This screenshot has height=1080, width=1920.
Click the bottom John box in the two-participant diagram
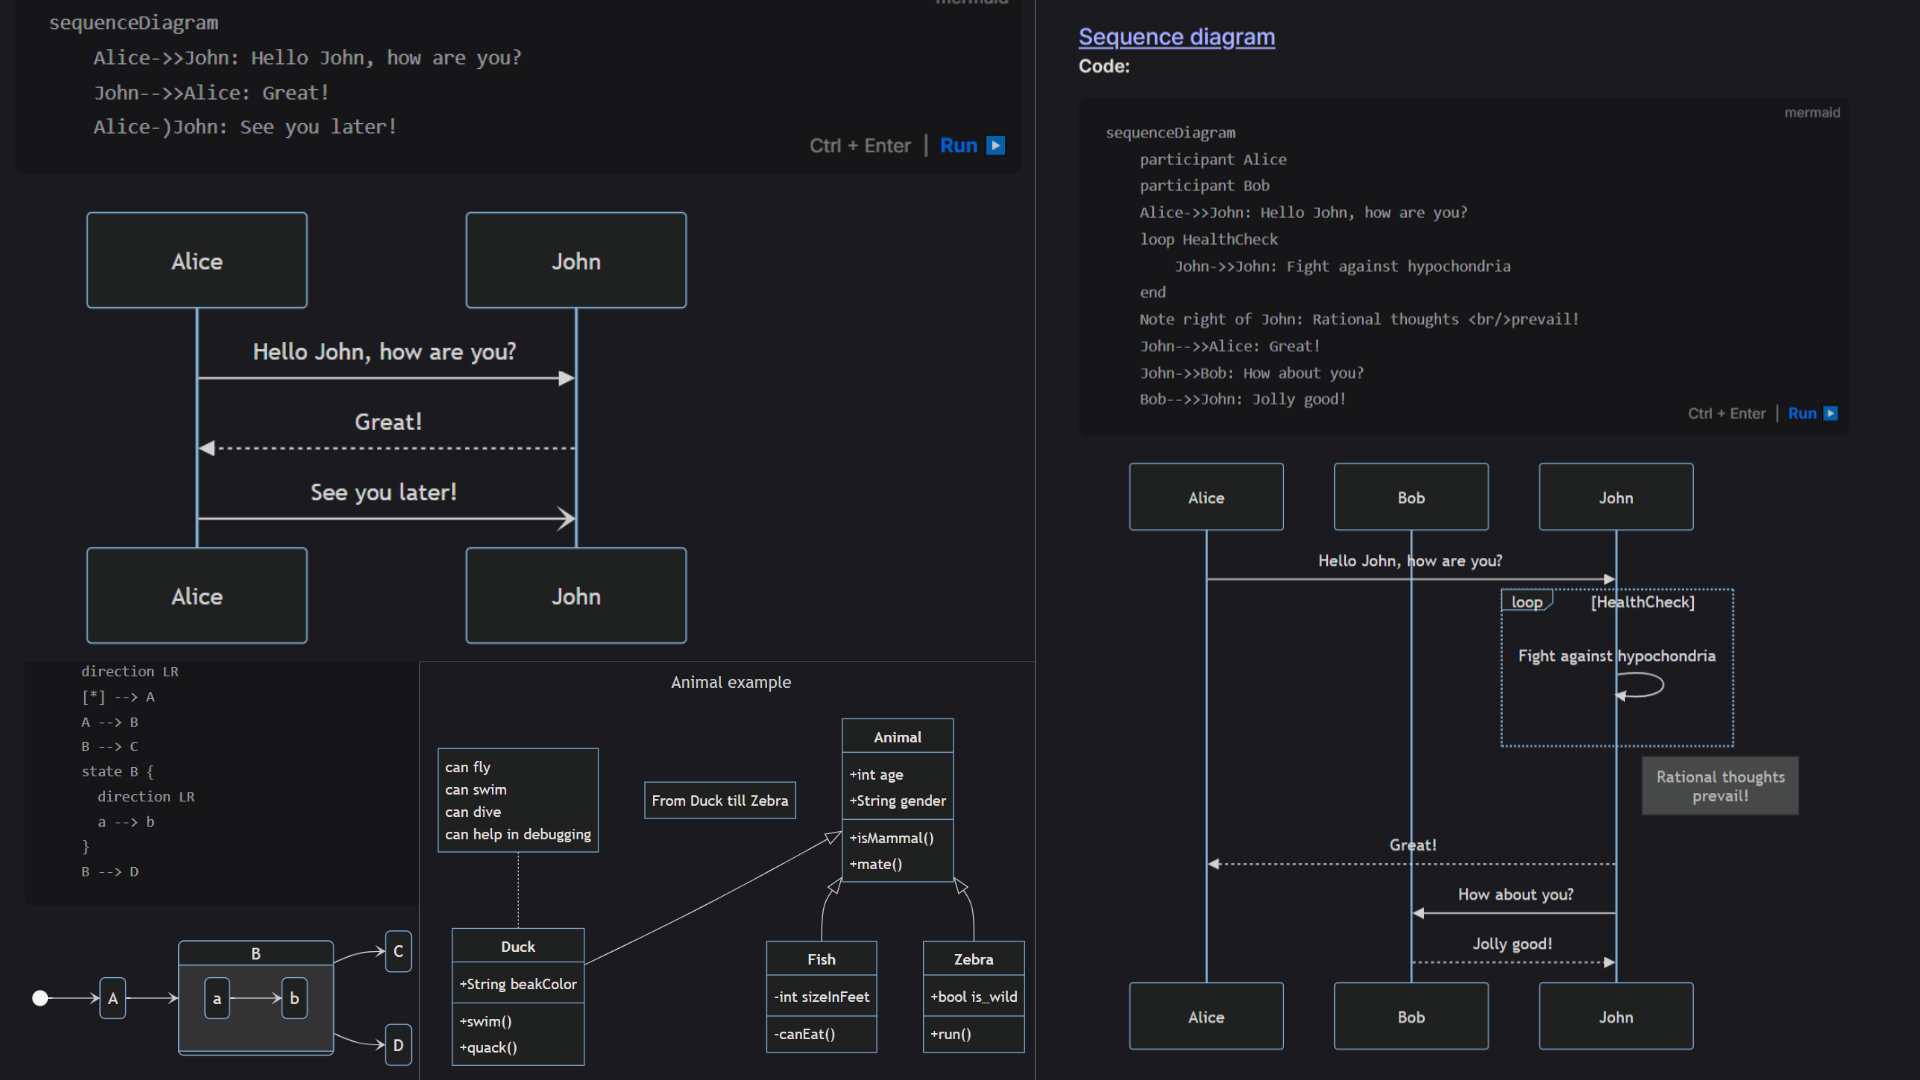tap(576, 595)
